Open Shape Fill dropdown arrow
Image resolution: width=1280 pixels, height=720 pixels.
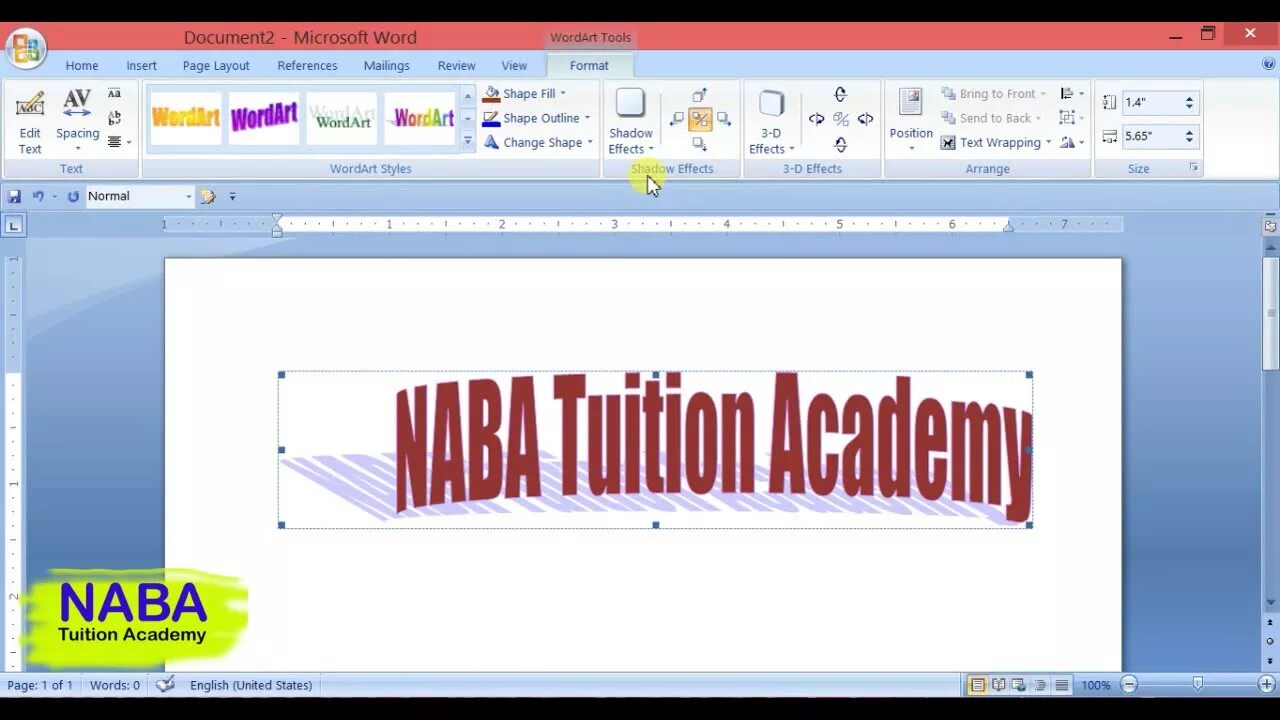click(563, 94)
